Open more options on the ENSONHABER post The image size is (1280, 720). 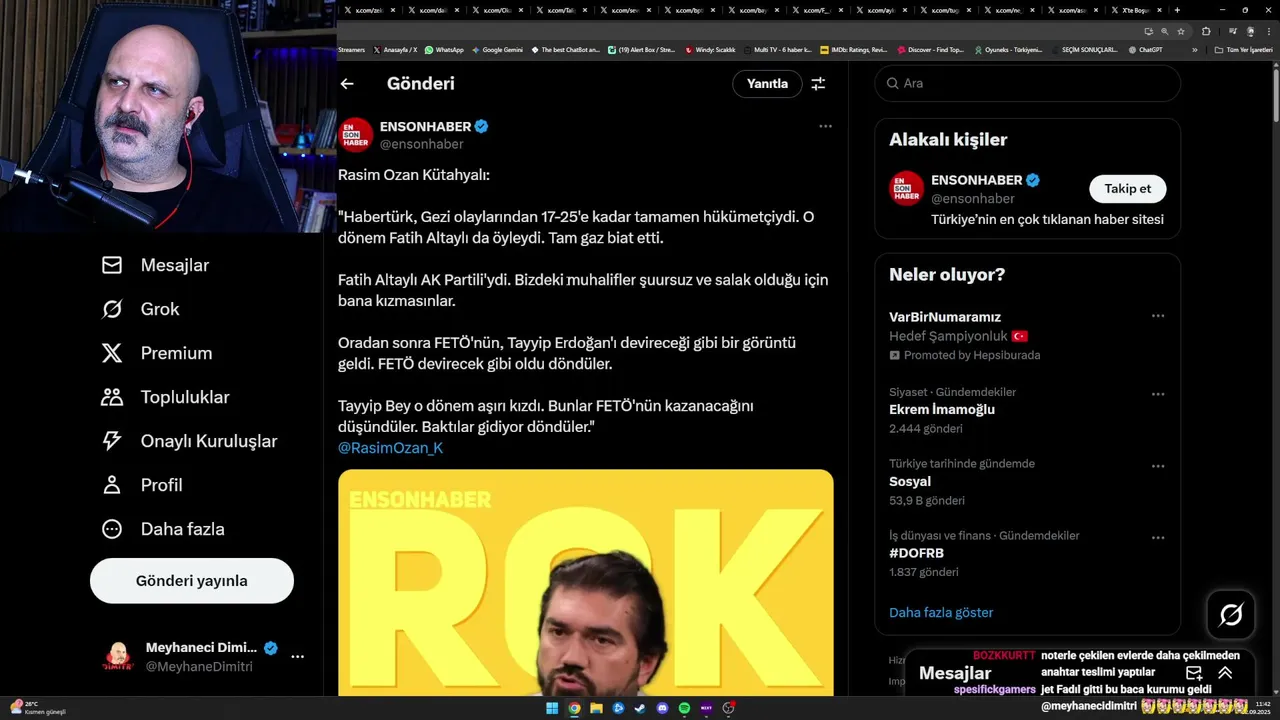825,126
